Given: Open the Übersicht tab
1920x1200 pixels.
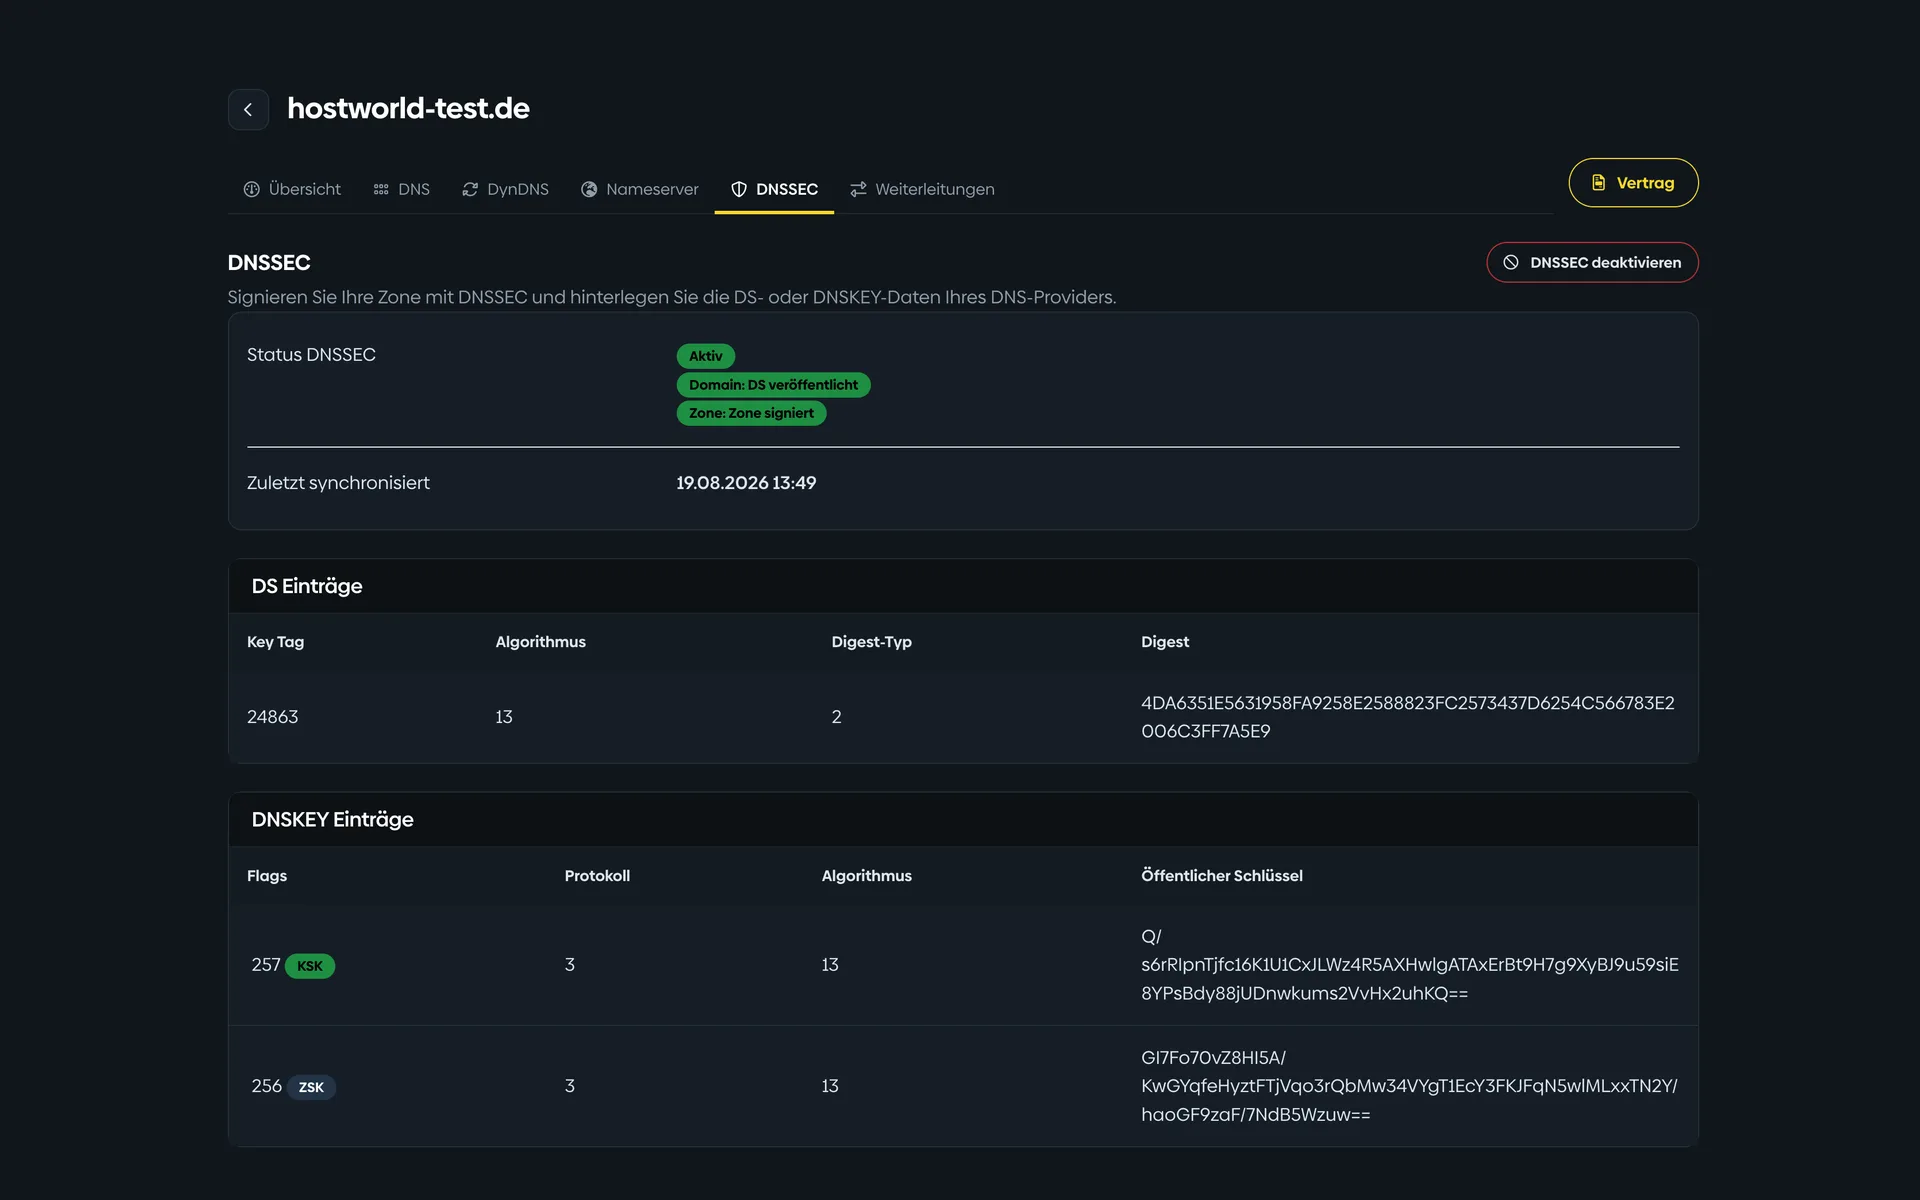Looking at the screenshot, I should [292, 189].
